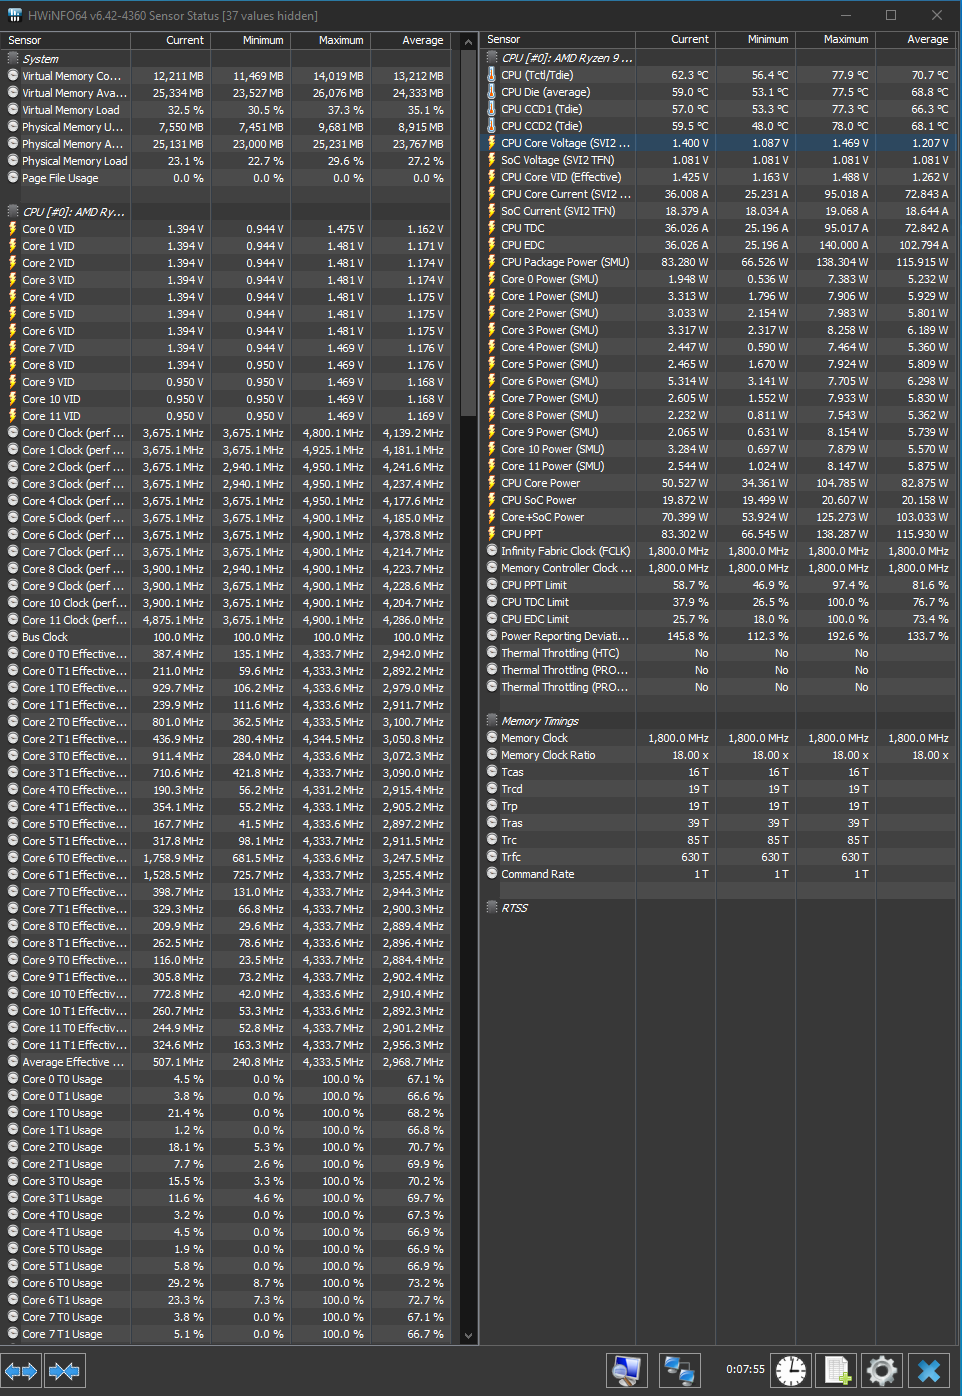This screenshot has height=1396, width=962.
Task: Start logging with the sheet-plus icon
Action: [x=837, y=1370]
